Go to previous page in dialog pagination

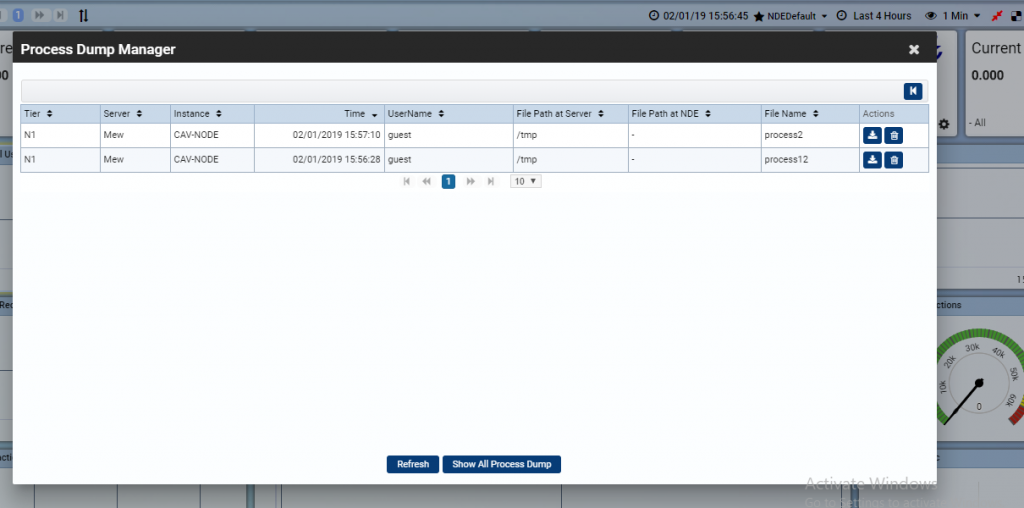coord(426,182)
